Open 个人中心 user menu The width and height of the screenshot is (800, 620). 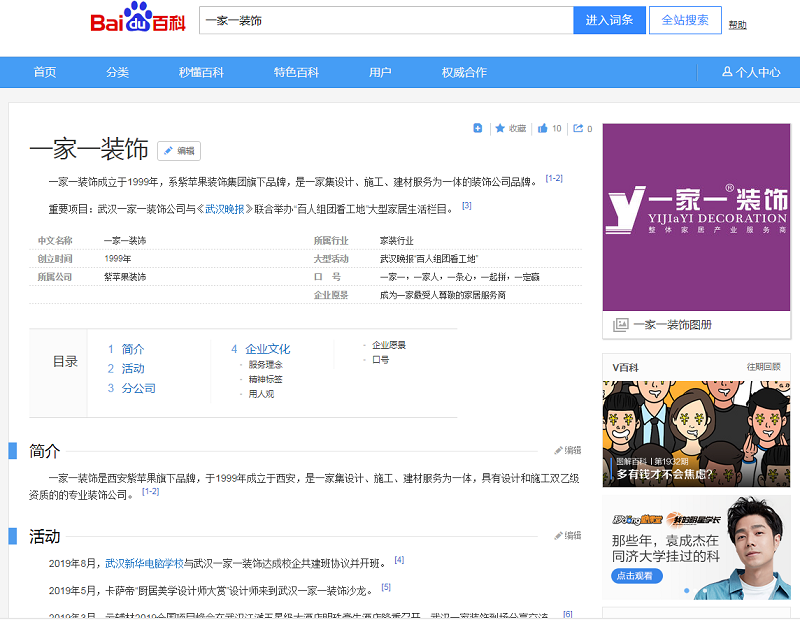point(751,72)
